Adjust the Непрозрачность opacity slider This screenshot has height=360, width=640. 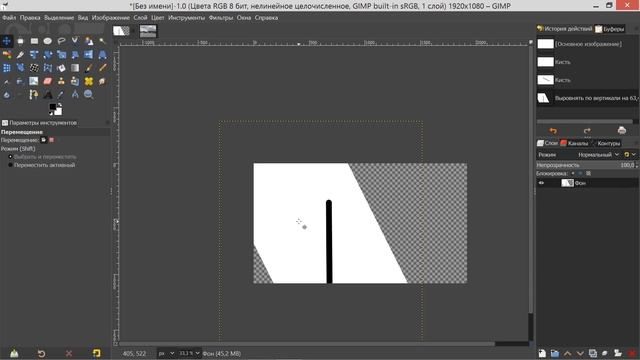pyautogui.click(x=586, y=165)
